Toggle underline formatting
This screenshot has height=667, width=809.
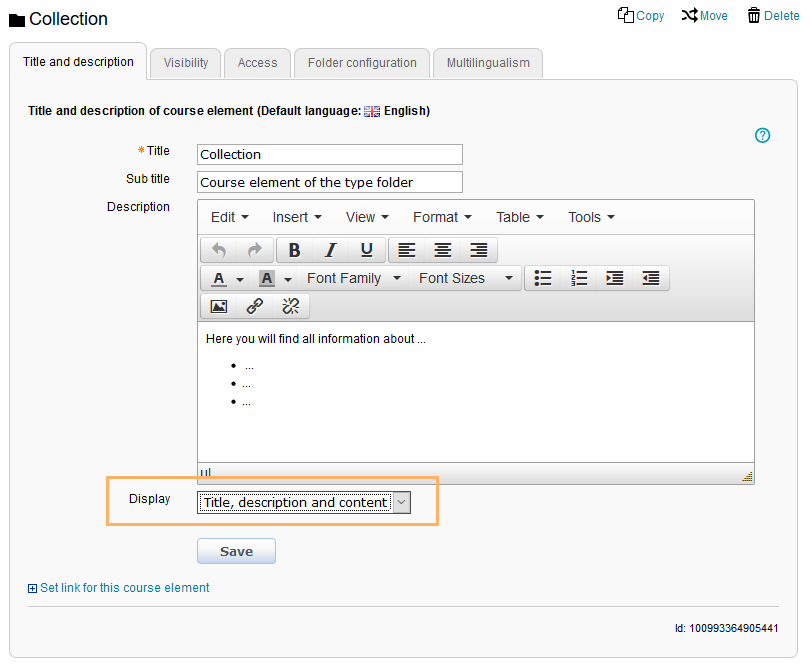(x=366, y=250)
